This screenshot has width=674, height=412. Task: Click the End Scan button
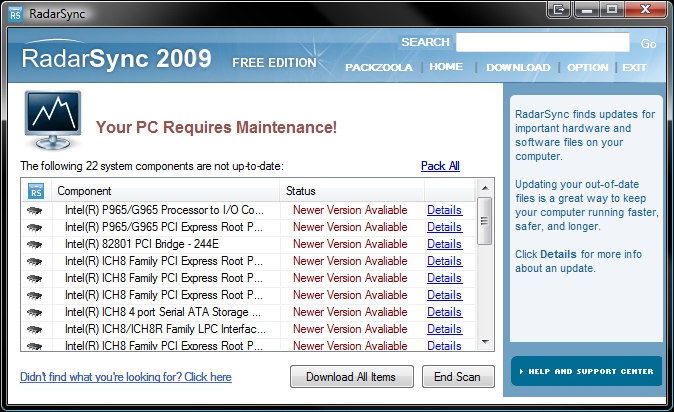point(458,377)
